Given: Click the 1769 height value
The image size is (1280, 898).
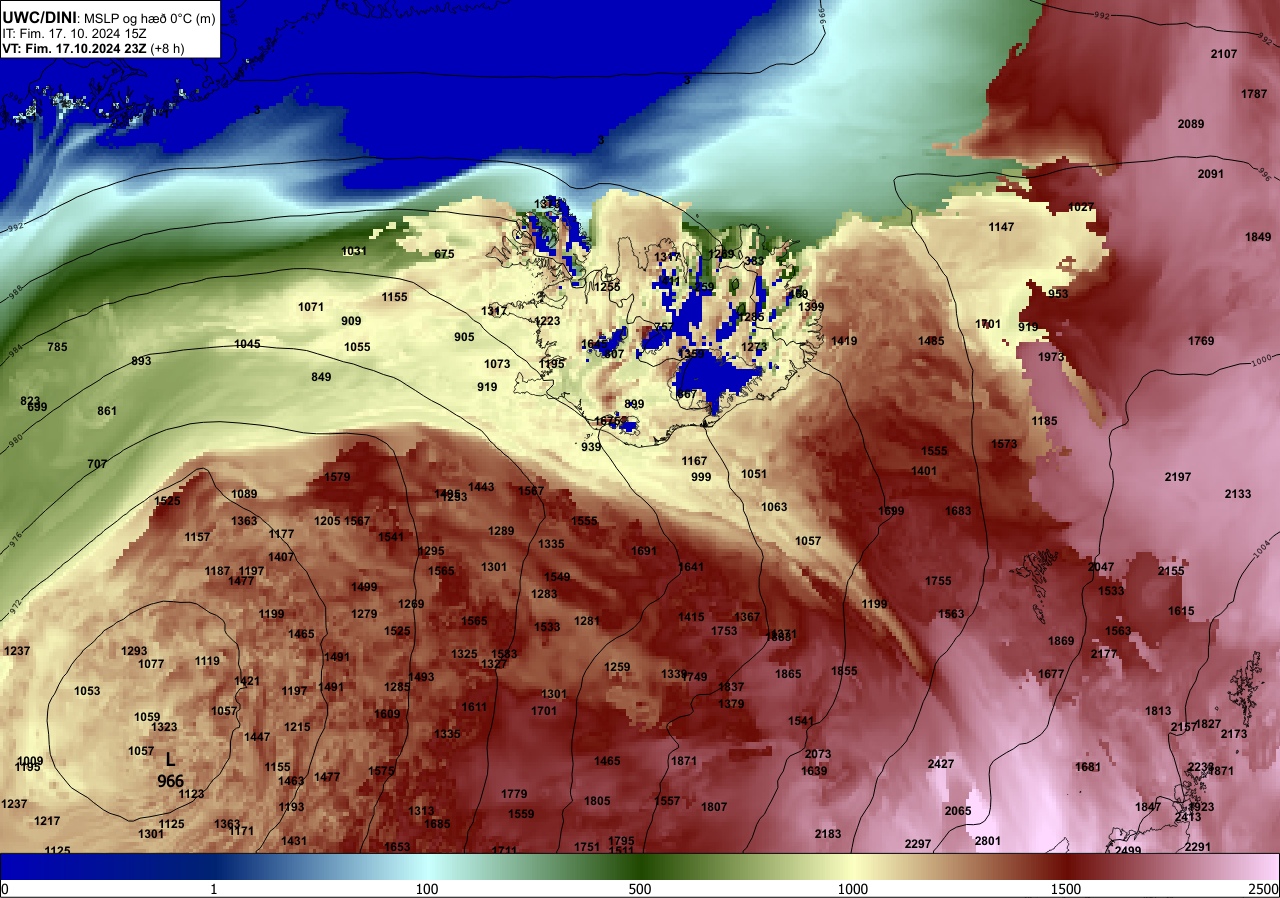Looking at the screenshot, I should click(1201, 341).
